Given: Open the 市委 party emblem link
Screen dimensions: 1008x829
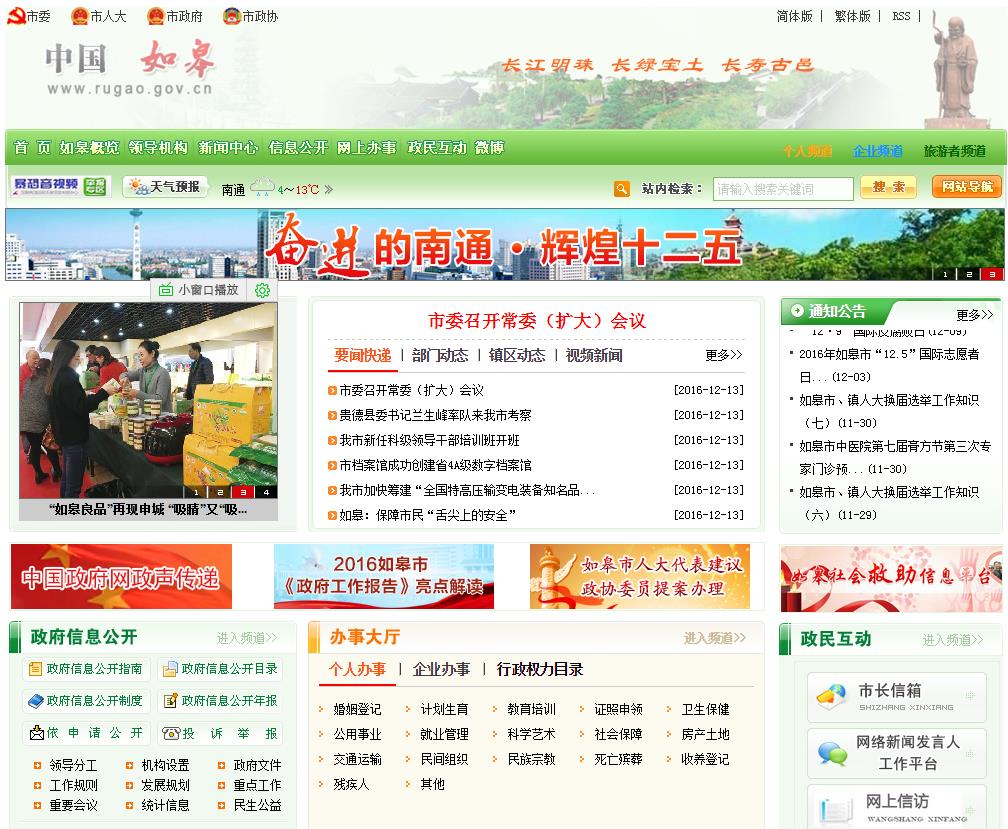Looking at the screenshot, I should [29, 16].
